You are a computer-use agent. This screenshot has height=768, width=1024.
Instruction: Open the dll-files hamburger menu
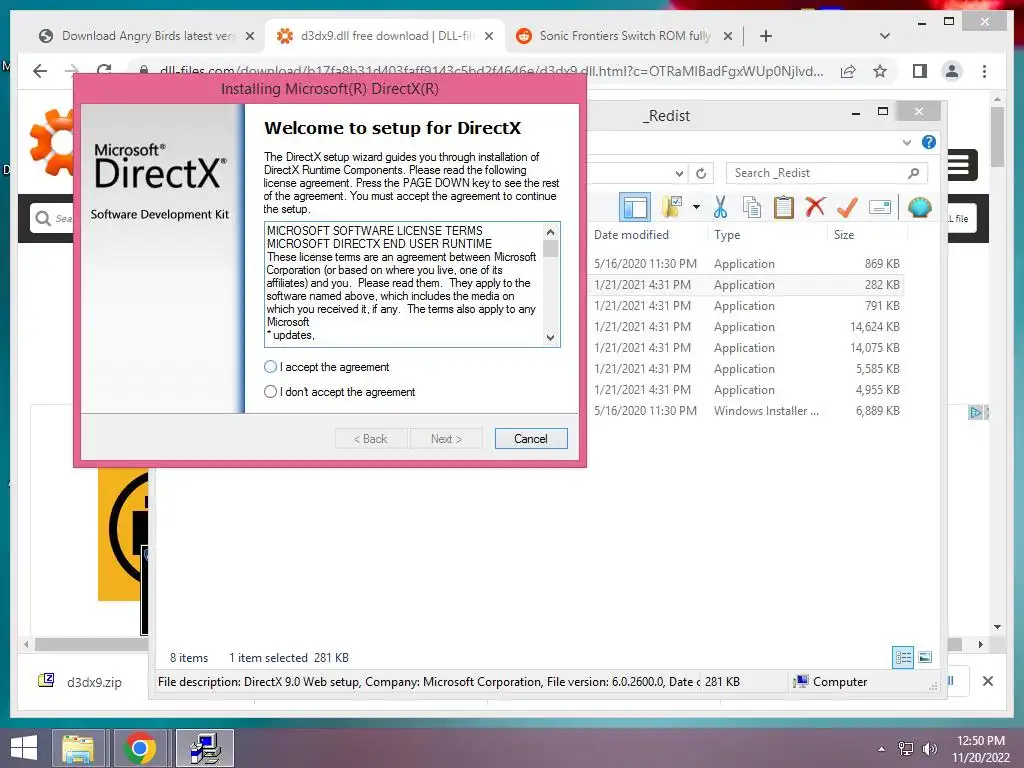pyautogui.click(x=959, y=165)
